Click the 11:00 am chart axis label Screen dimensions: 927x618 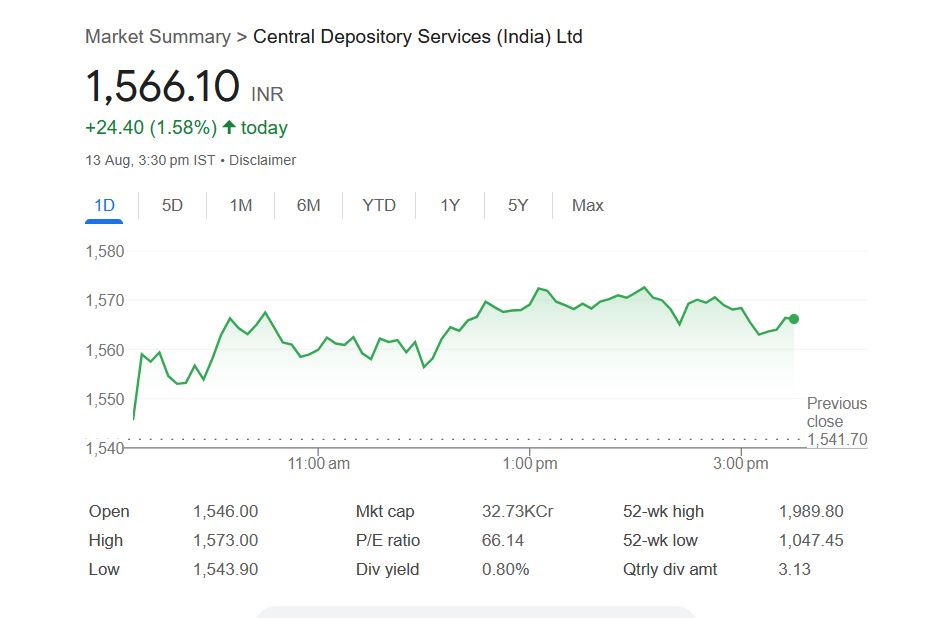[x=319, y=464]
